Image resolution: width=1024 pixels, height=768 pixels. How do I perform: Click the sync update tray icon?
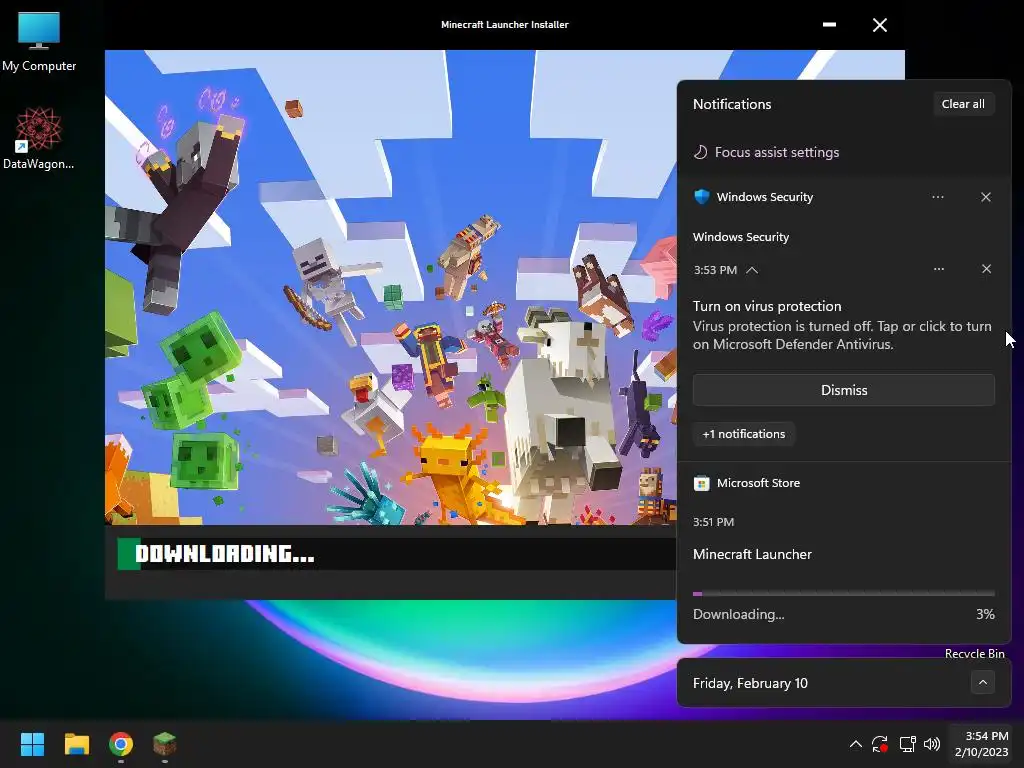pyautogui.click(x=880, y=744)
